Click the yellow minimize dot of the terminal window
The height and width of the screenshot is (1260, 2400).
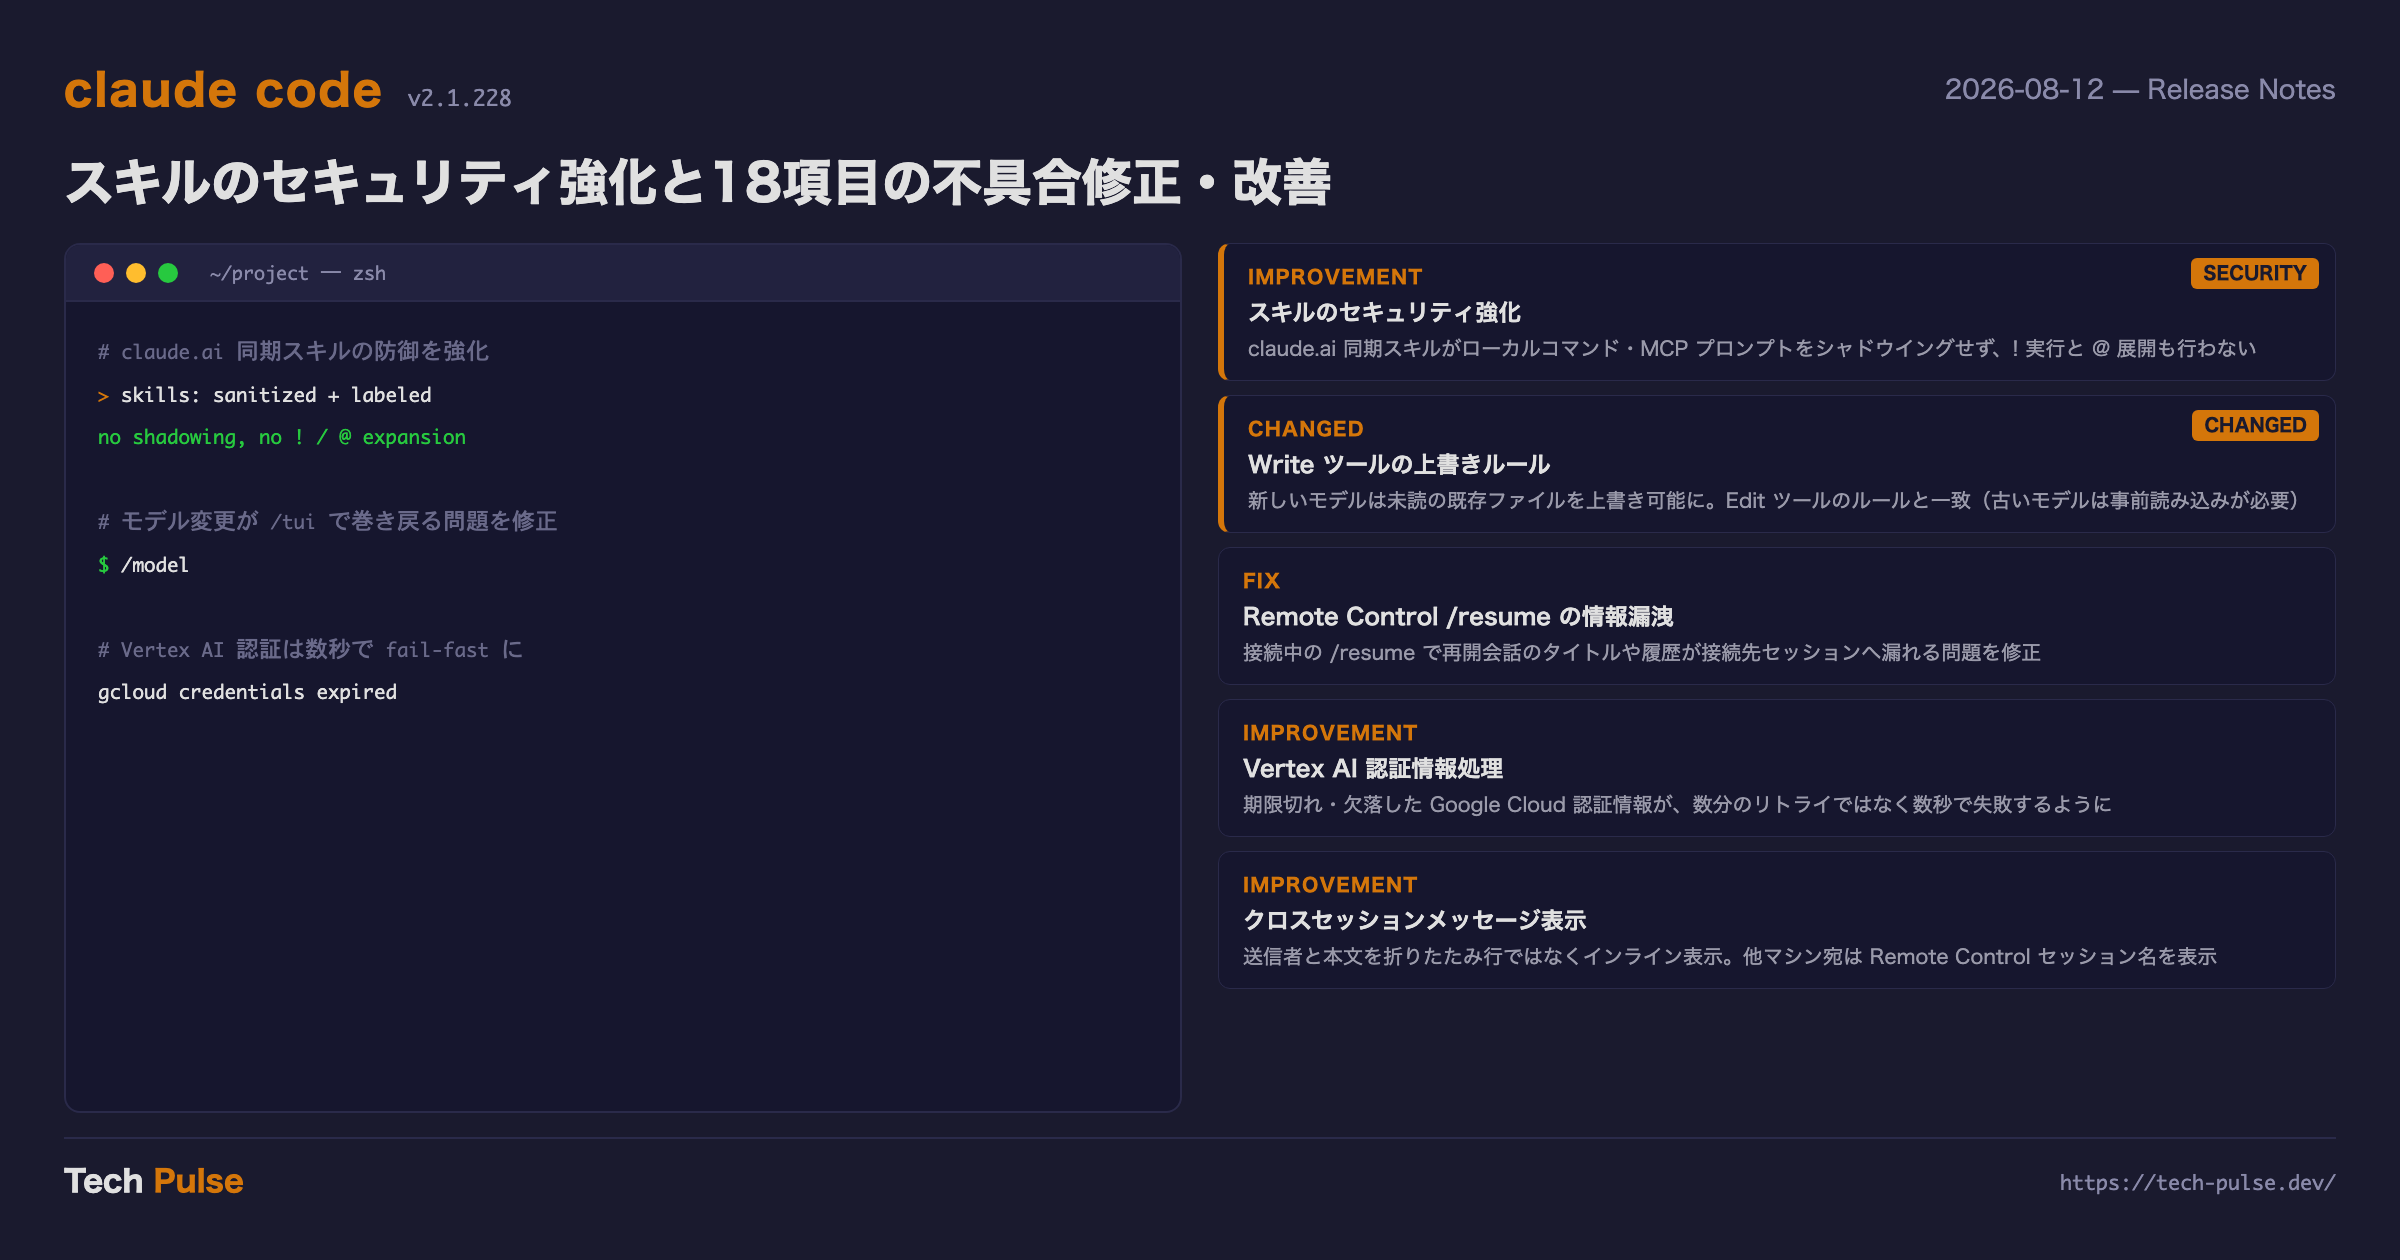[136, 273]
